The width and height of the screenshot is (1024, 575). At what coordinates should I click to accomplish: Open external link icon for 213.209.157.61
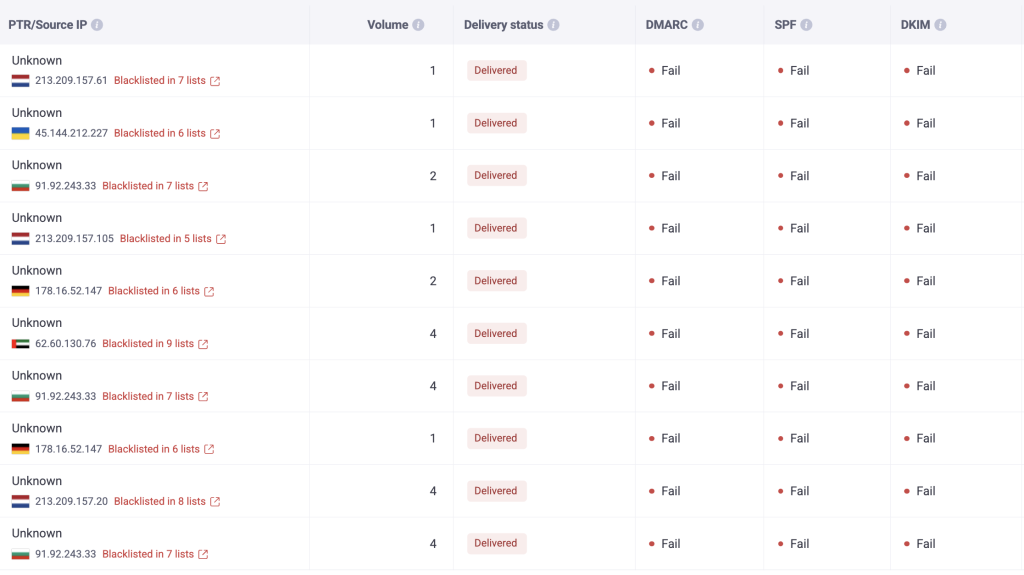215,81
